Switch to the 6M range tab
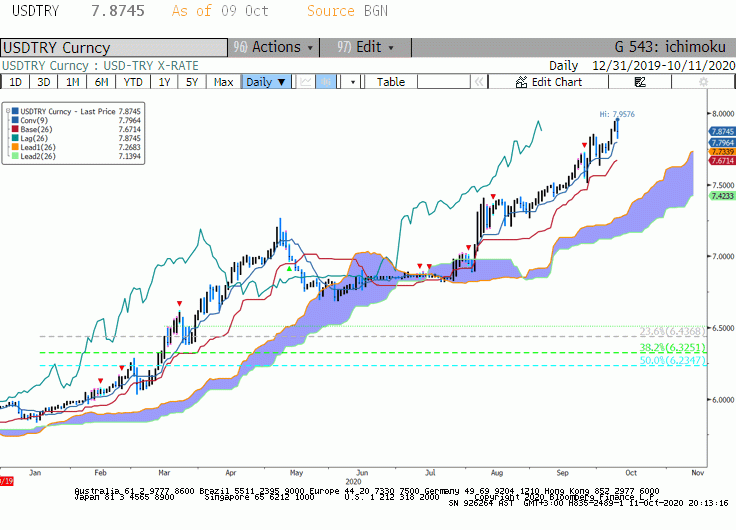Screen dimensions: 736x530 [x=101, y=82]
